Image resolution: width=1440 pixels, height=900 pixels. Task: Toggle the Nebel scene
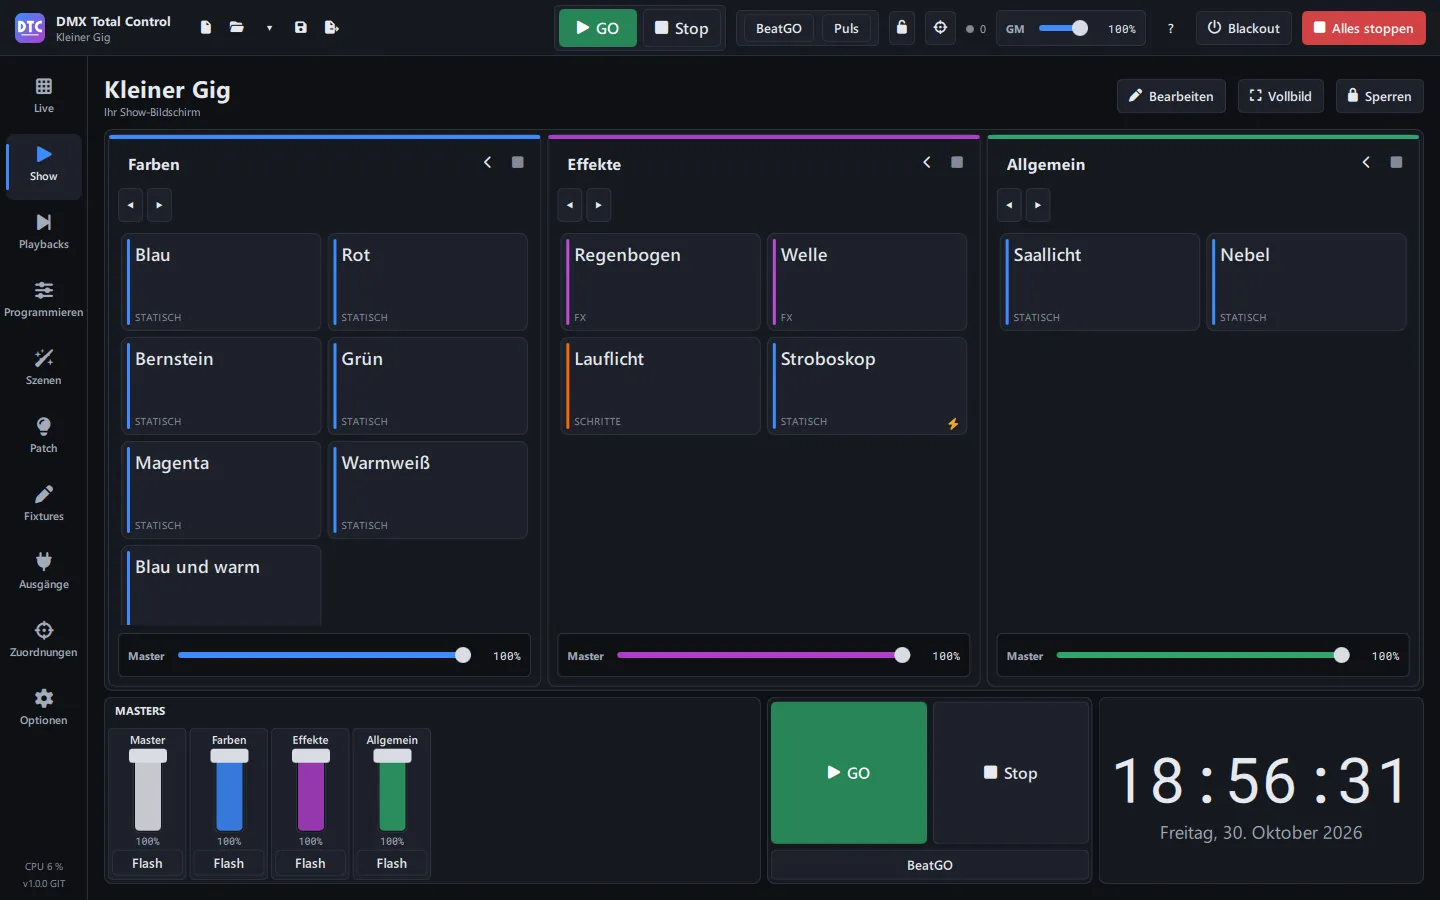[1307, 282]
